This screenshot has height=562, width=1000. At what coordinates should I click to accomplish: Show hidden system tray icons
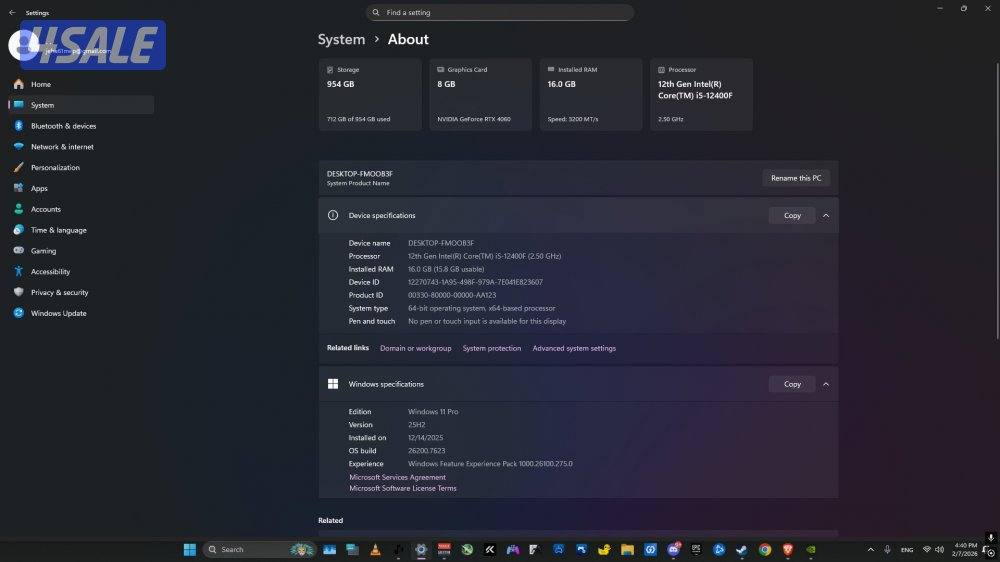point(871,550)
